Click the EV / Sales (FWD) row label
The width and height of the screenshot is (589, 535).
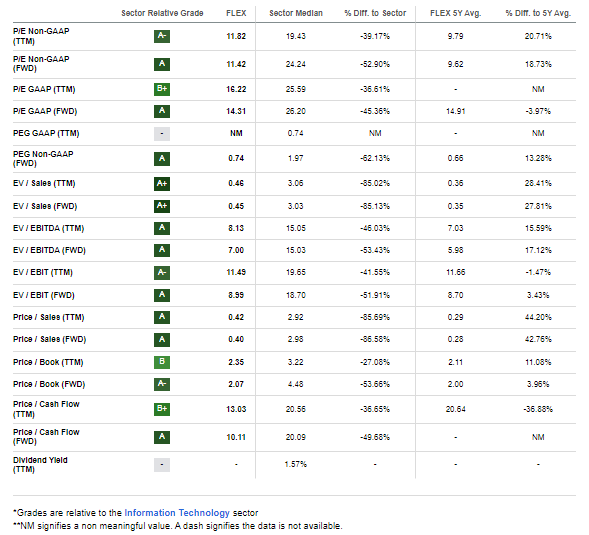tap(45, 206)
